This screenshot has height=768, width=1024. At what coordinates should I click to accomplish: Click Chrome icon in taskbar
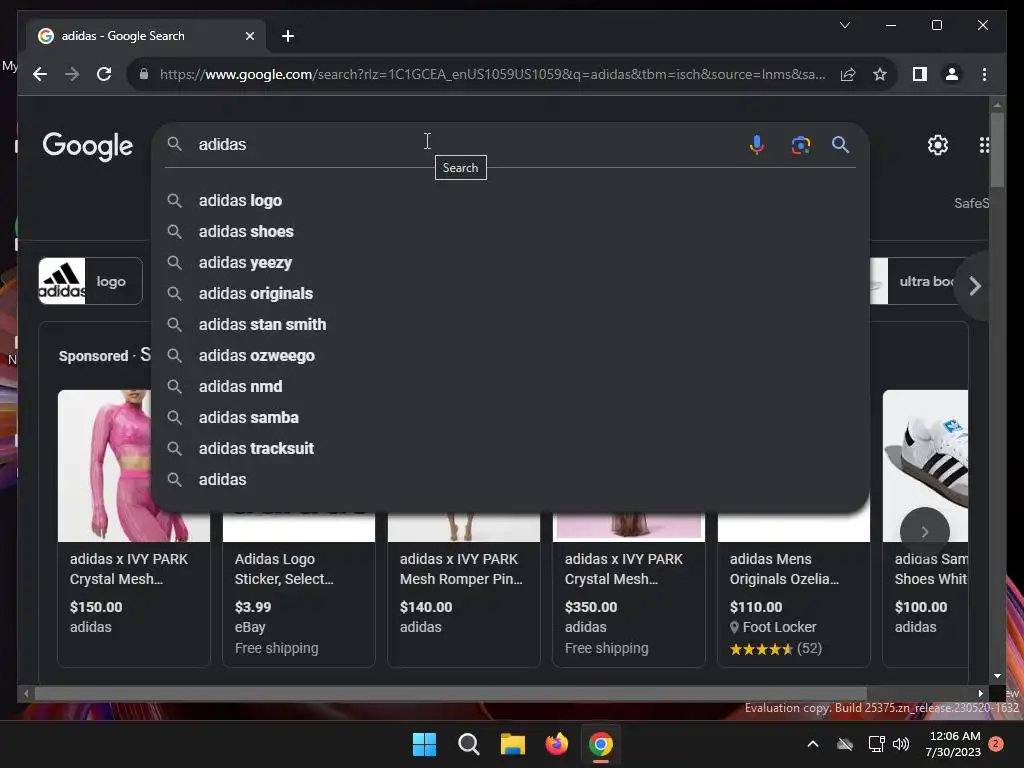[x=601, y=744]
